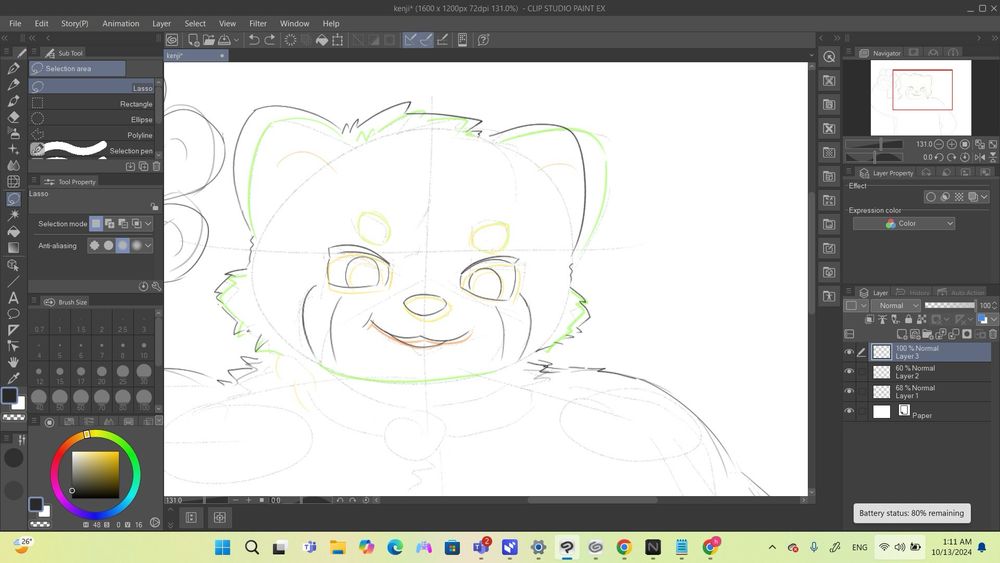The height and width of the screenshot is (563, 1000).
Task: Choose the Ellipse selection sub tool
Action: pyautogui.click(x=141, y=120)
